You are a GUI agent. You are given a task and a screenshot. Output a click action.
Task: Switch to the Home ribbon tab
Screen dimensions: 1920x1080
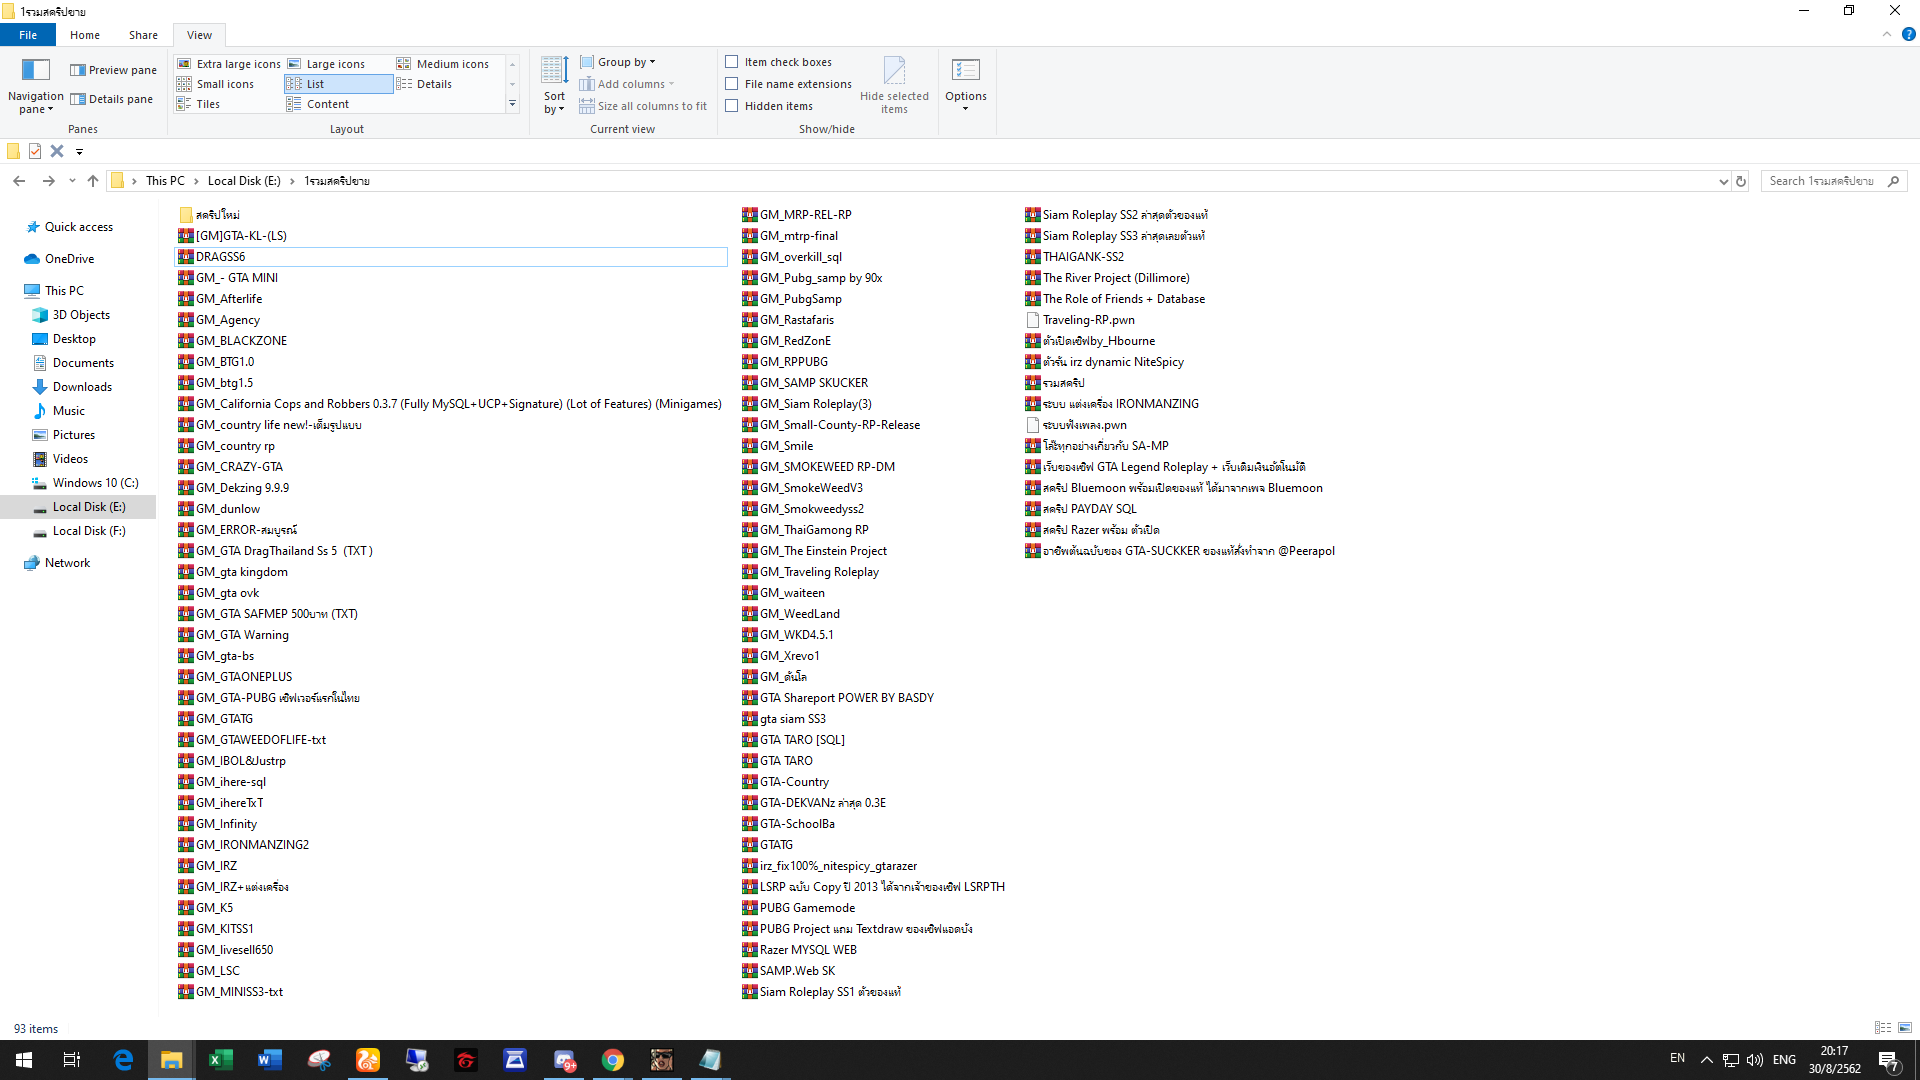(x=85, y=35)
